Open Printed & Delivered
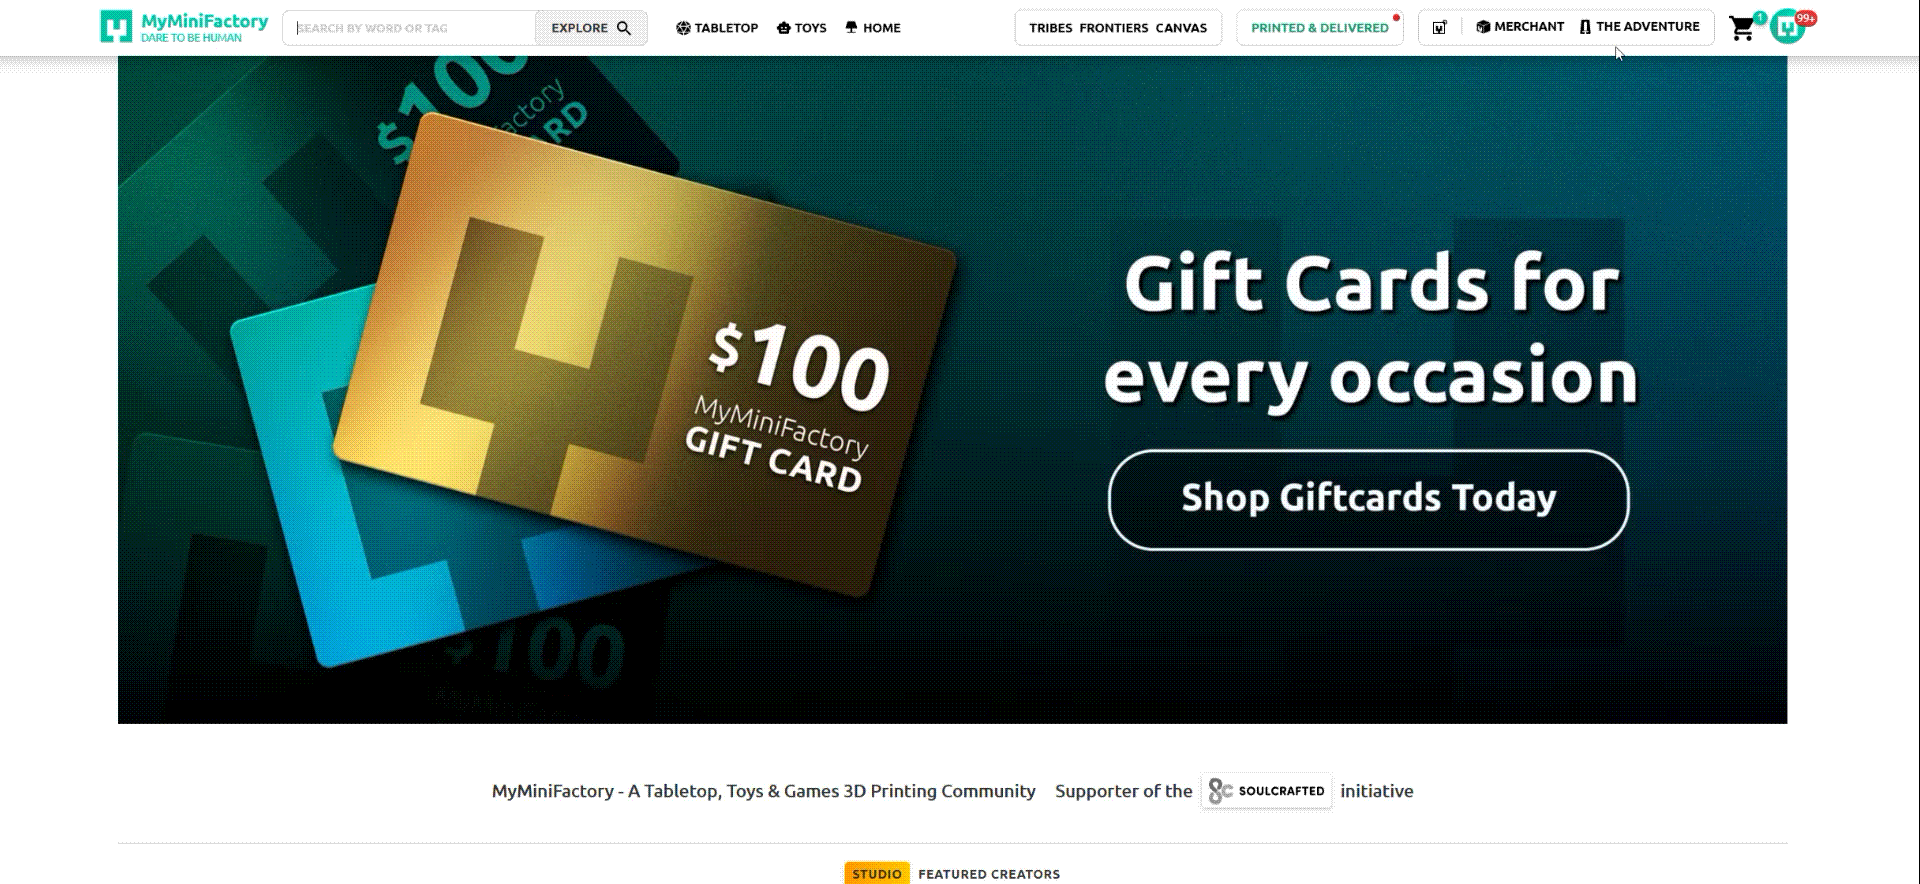1920x884 pixels. pos(1320,28)
